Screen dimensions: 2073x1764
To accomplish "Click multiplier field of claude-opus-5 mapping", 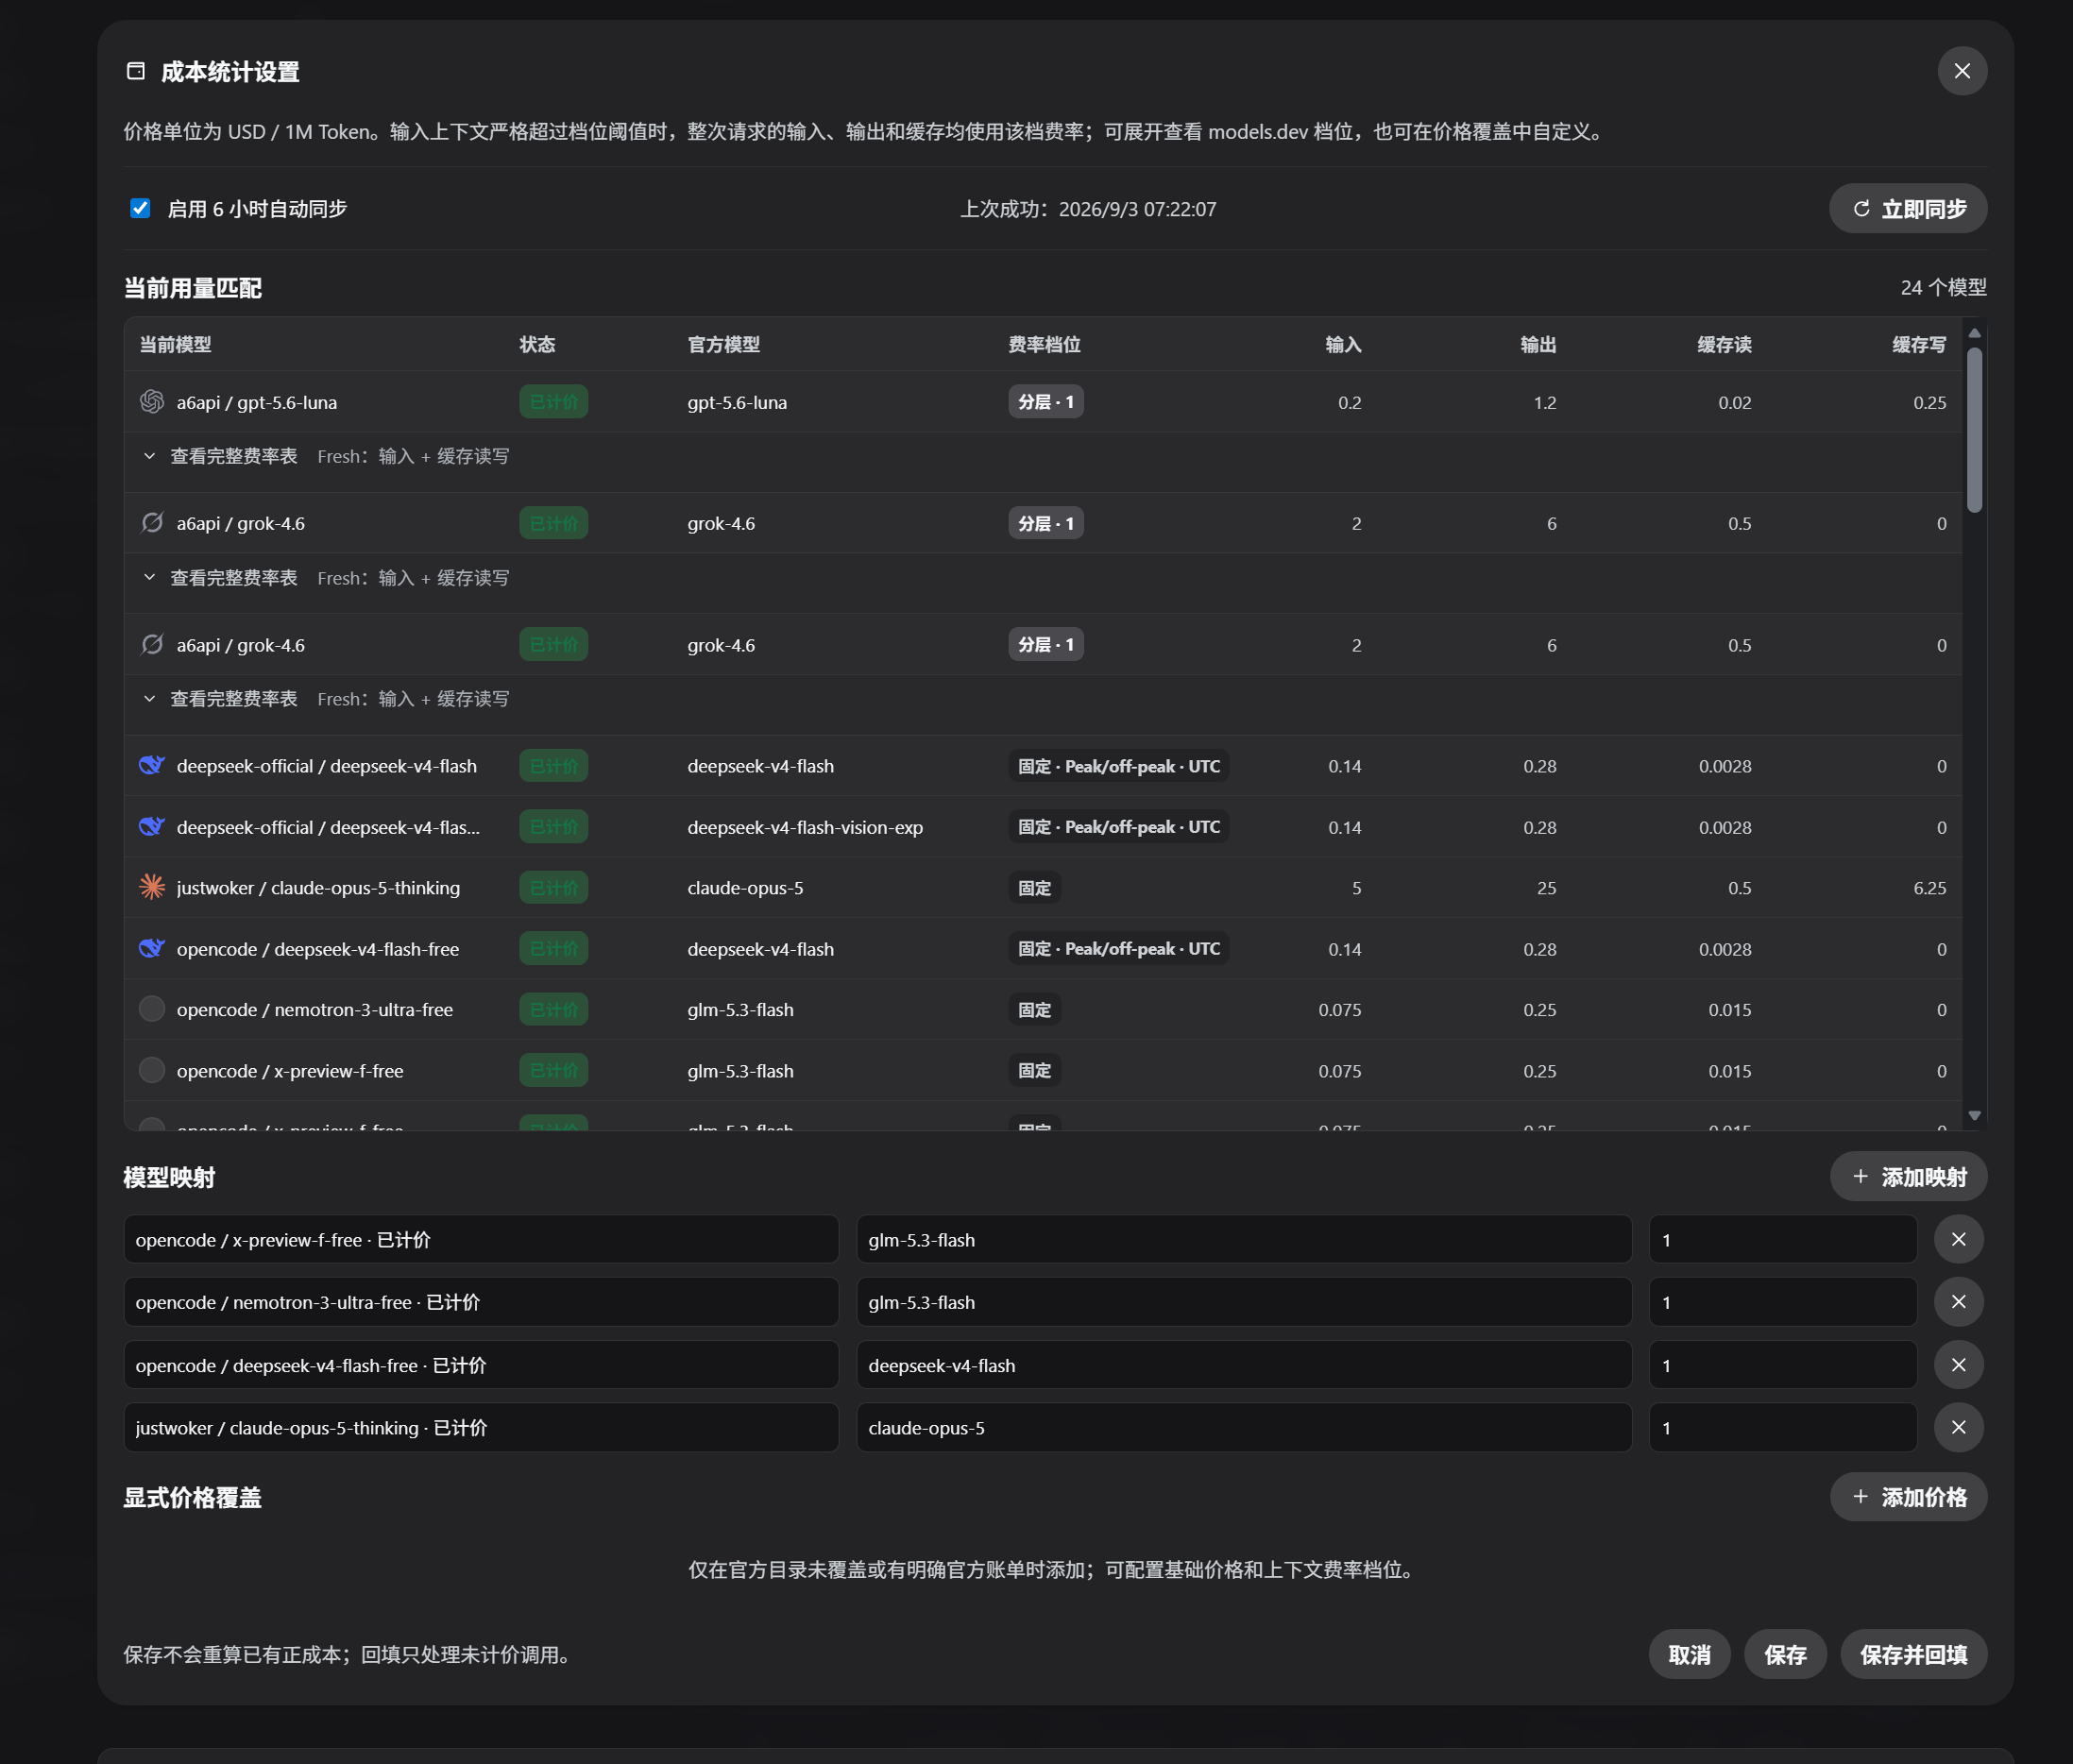I will [1783, 1428].
